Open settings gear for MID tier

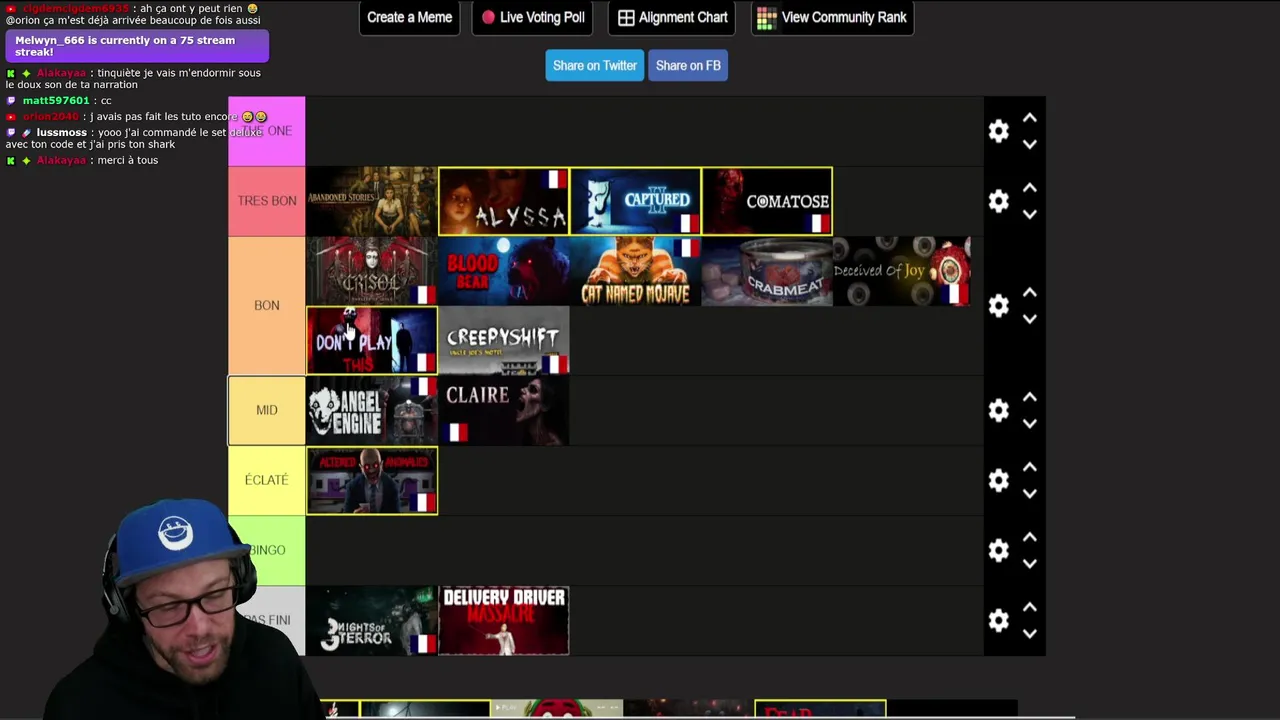998,410
